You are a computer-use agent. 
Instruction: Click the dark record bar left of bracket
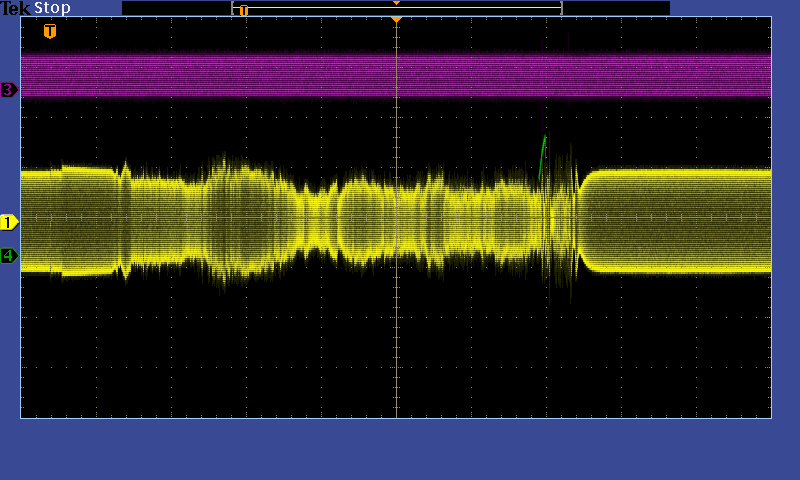(175, 8)
